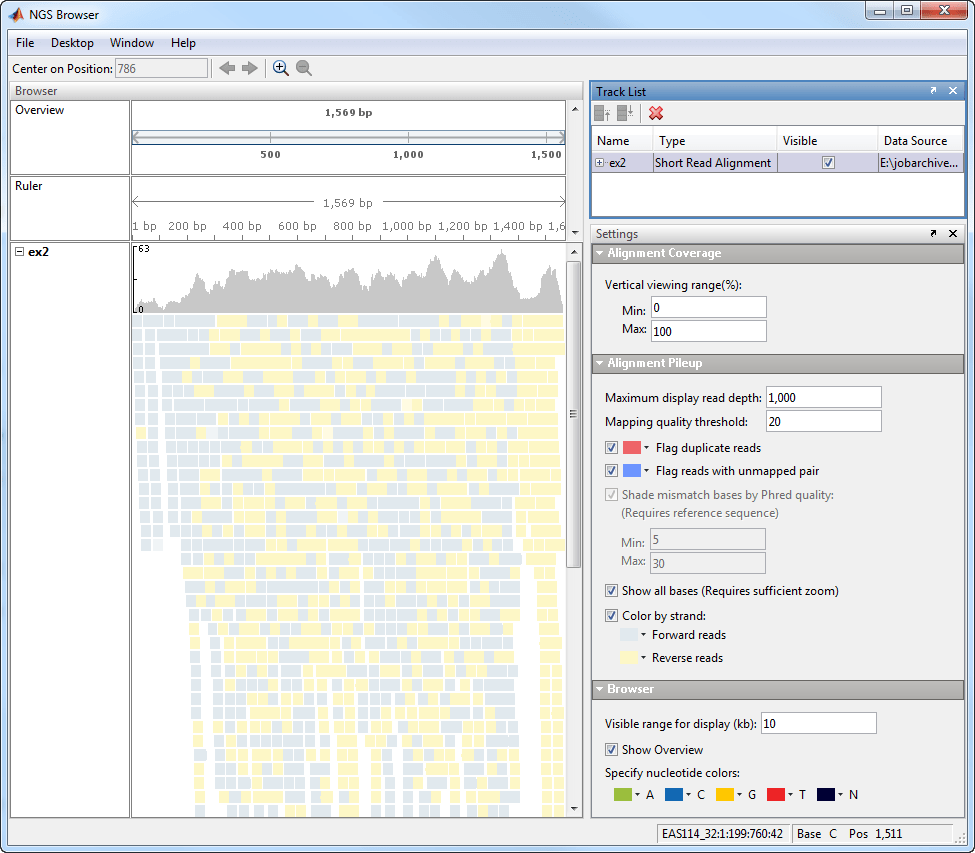Viewport: 975px width, 853px height.
Task: Open nucleotide G color dropdown arrow
Action: click(739, 795)
